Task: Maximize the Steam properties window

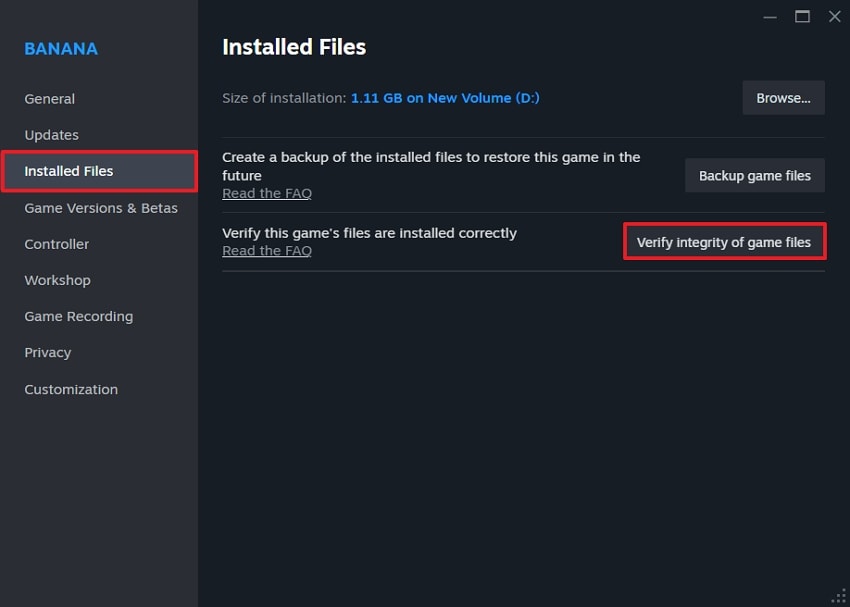Action: pyautogui.click(x=802, y=16)
